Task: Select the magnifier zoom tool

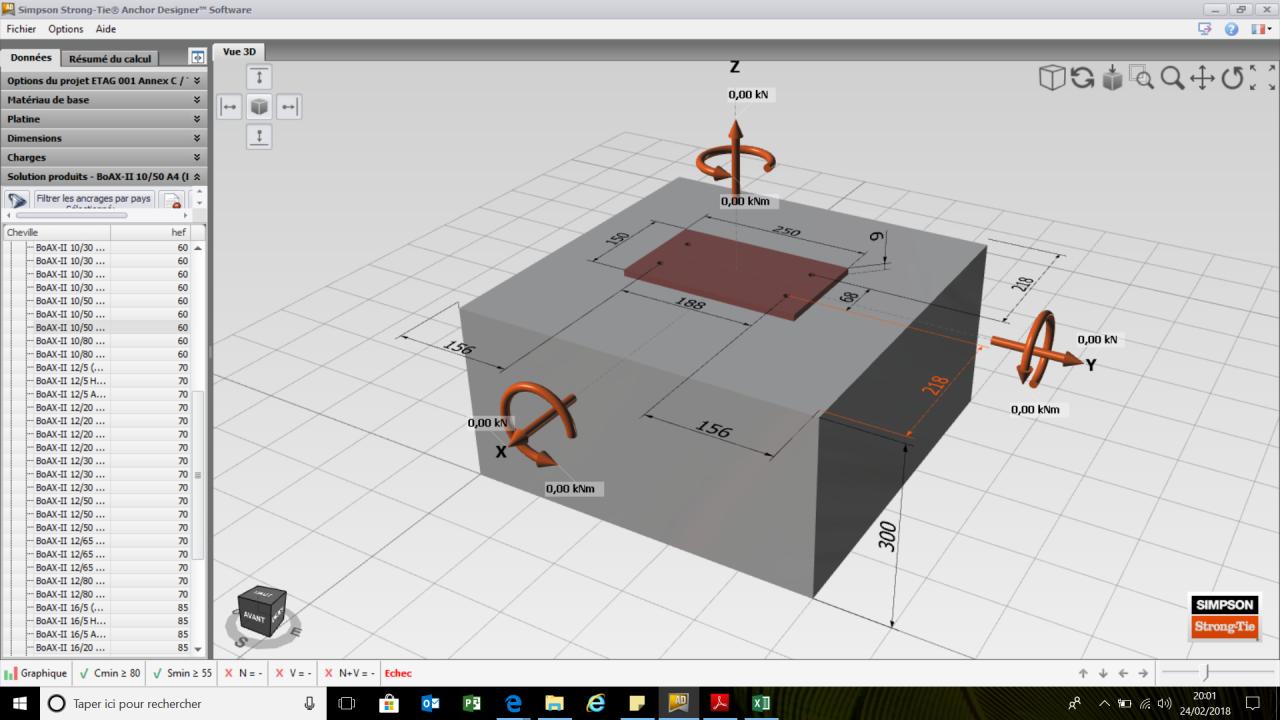Action: pos(1172,78)
